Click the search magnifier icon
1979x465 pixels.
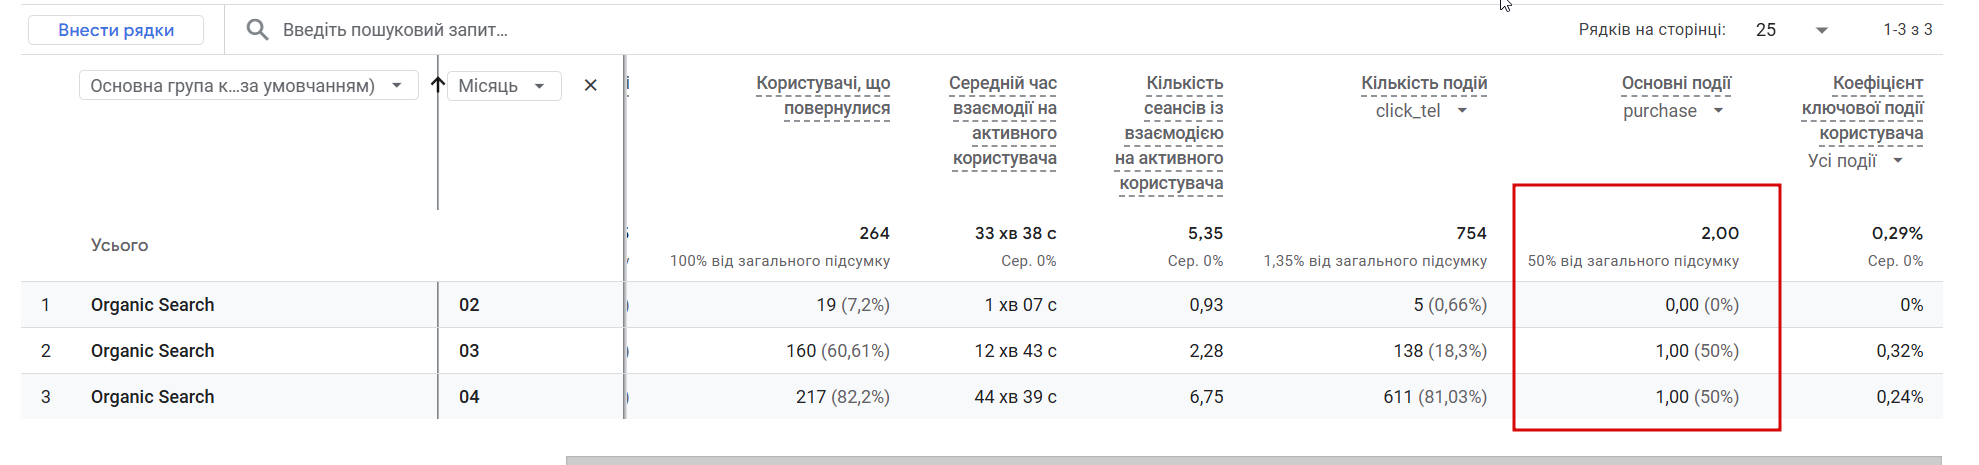(257, 30)
